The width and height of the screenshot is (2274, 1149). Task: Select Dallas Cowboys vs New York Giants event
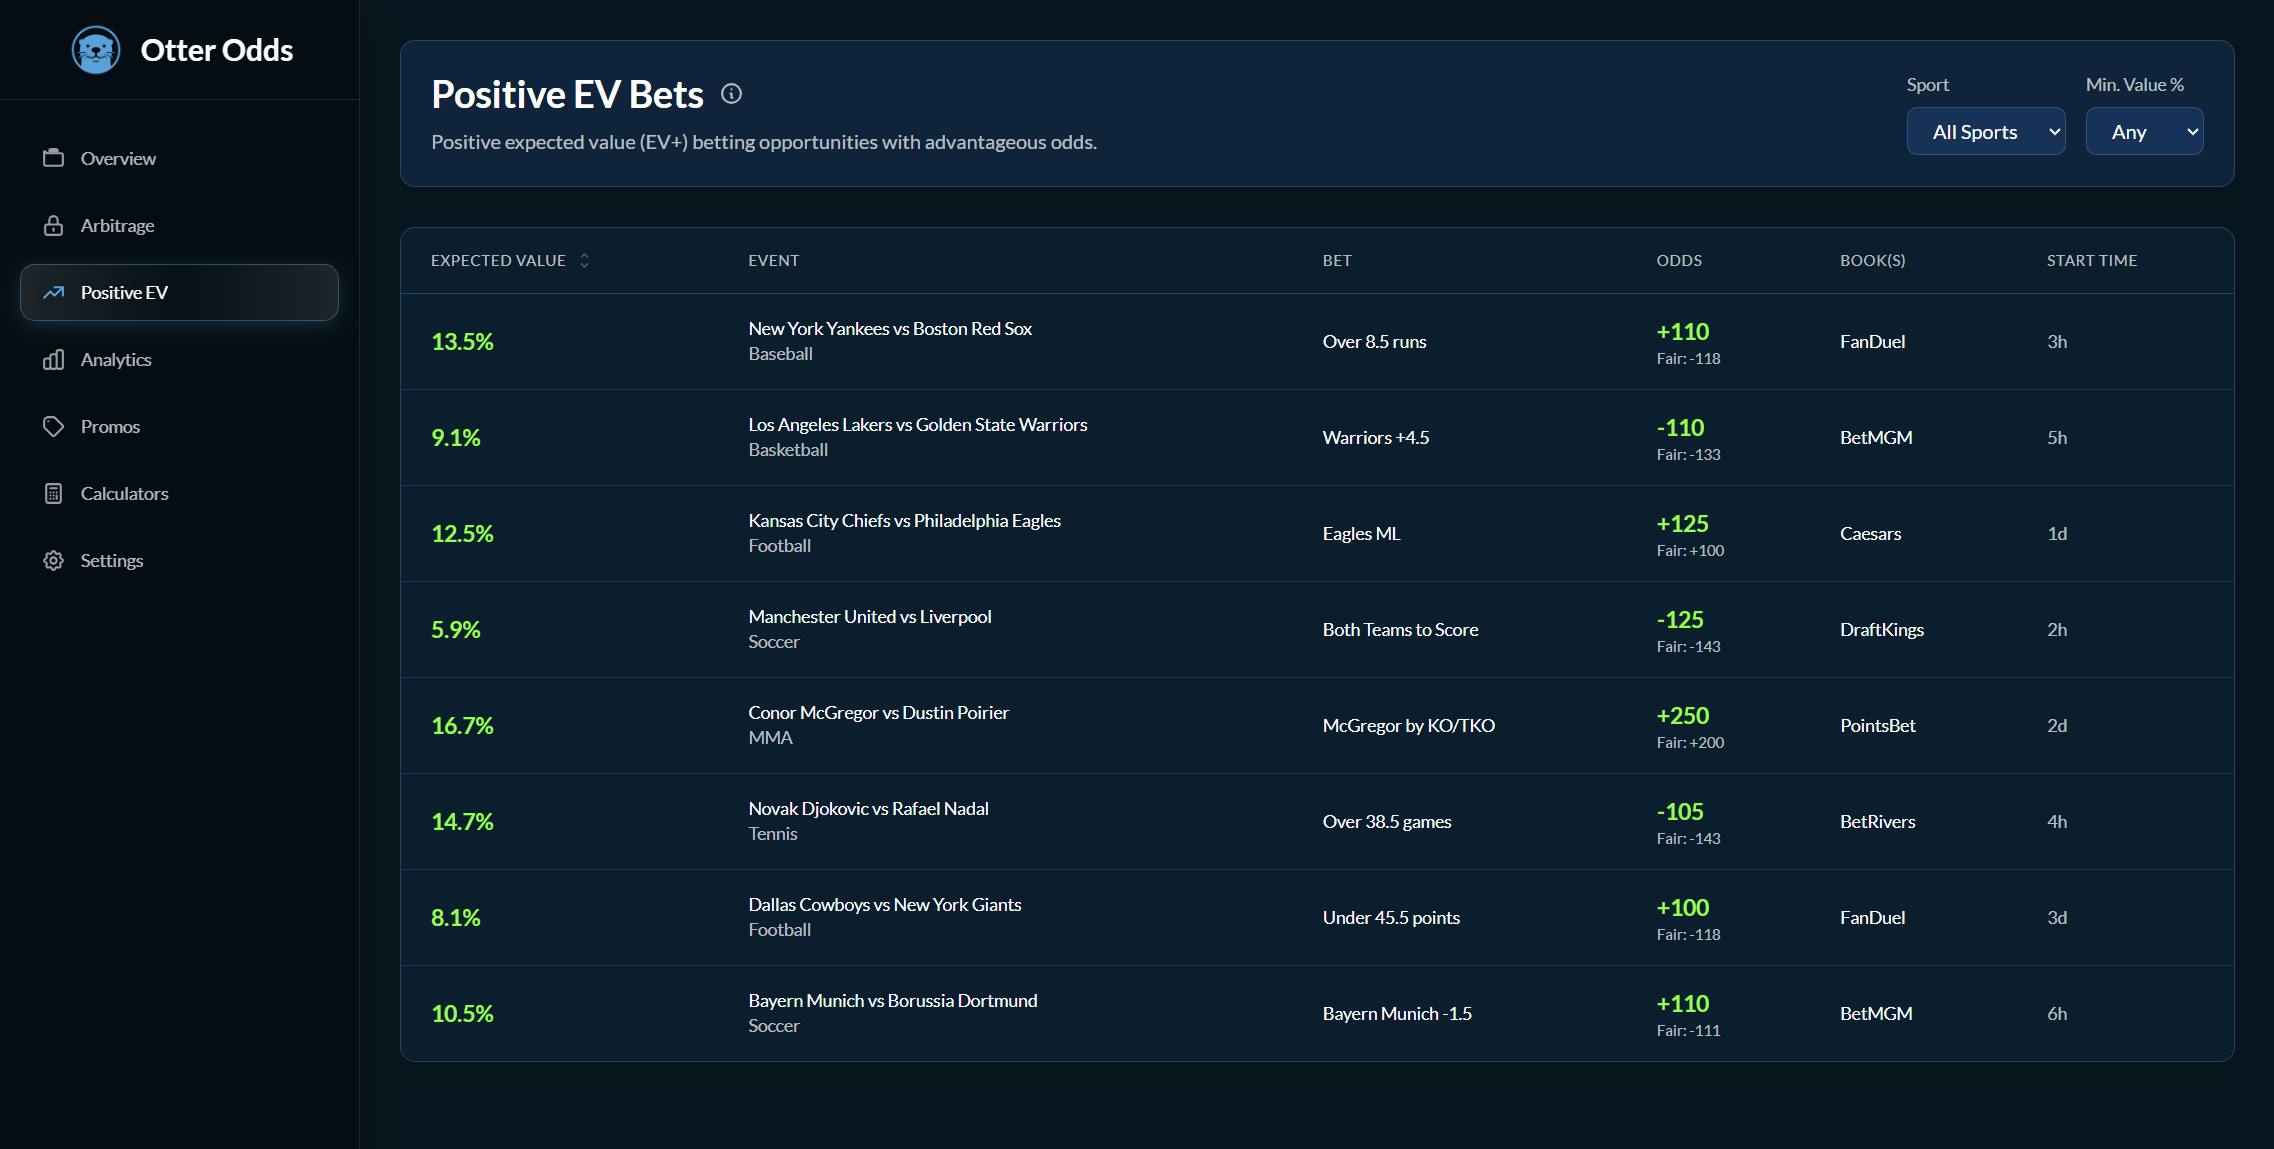click(885, 904)
